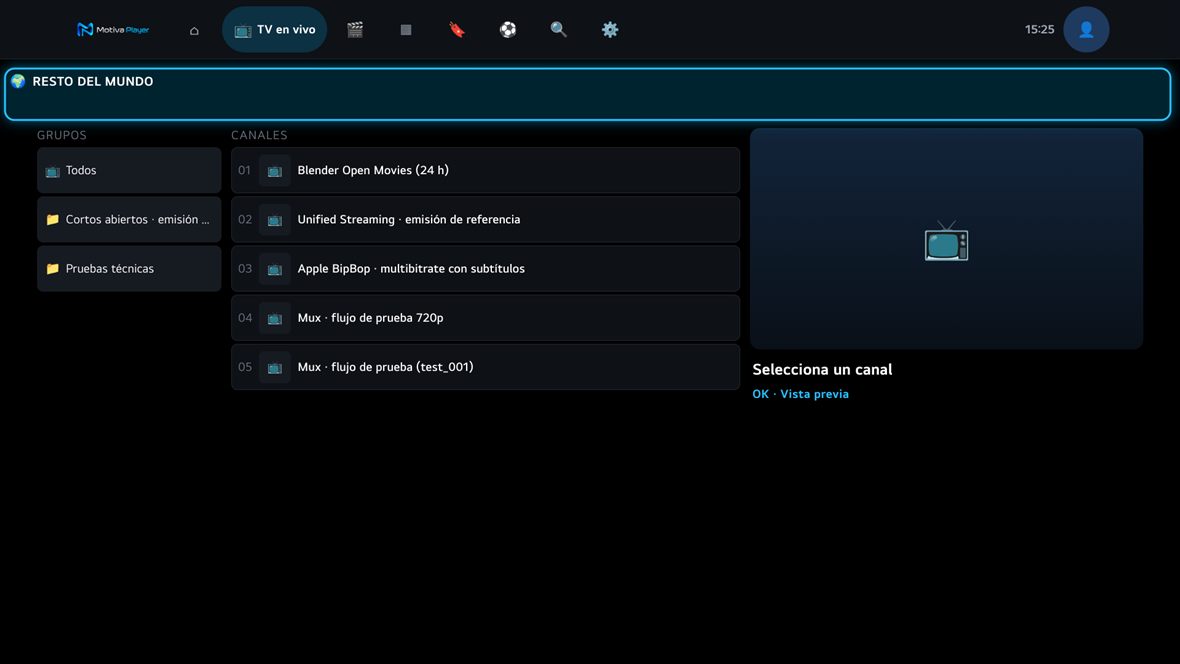Click channel 02 TV icon
This screenshot has height=664, width=1180.
tap(275, 220)
